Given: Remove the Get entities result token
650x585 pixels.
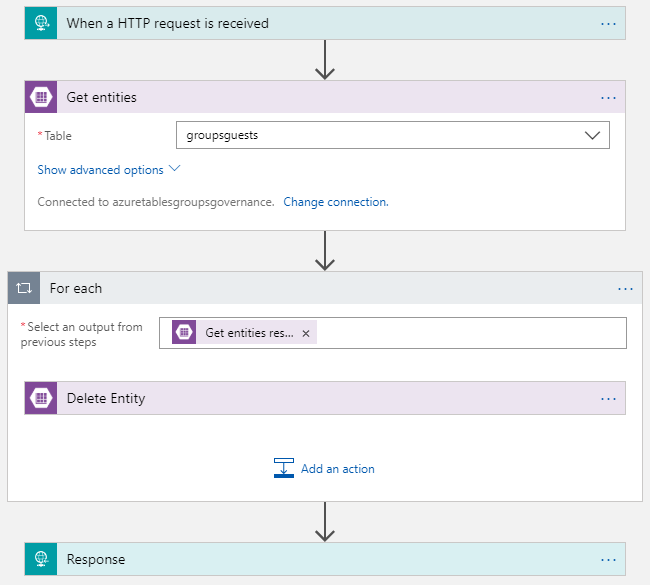Looking at the screenshot, I should coord(306,333).
